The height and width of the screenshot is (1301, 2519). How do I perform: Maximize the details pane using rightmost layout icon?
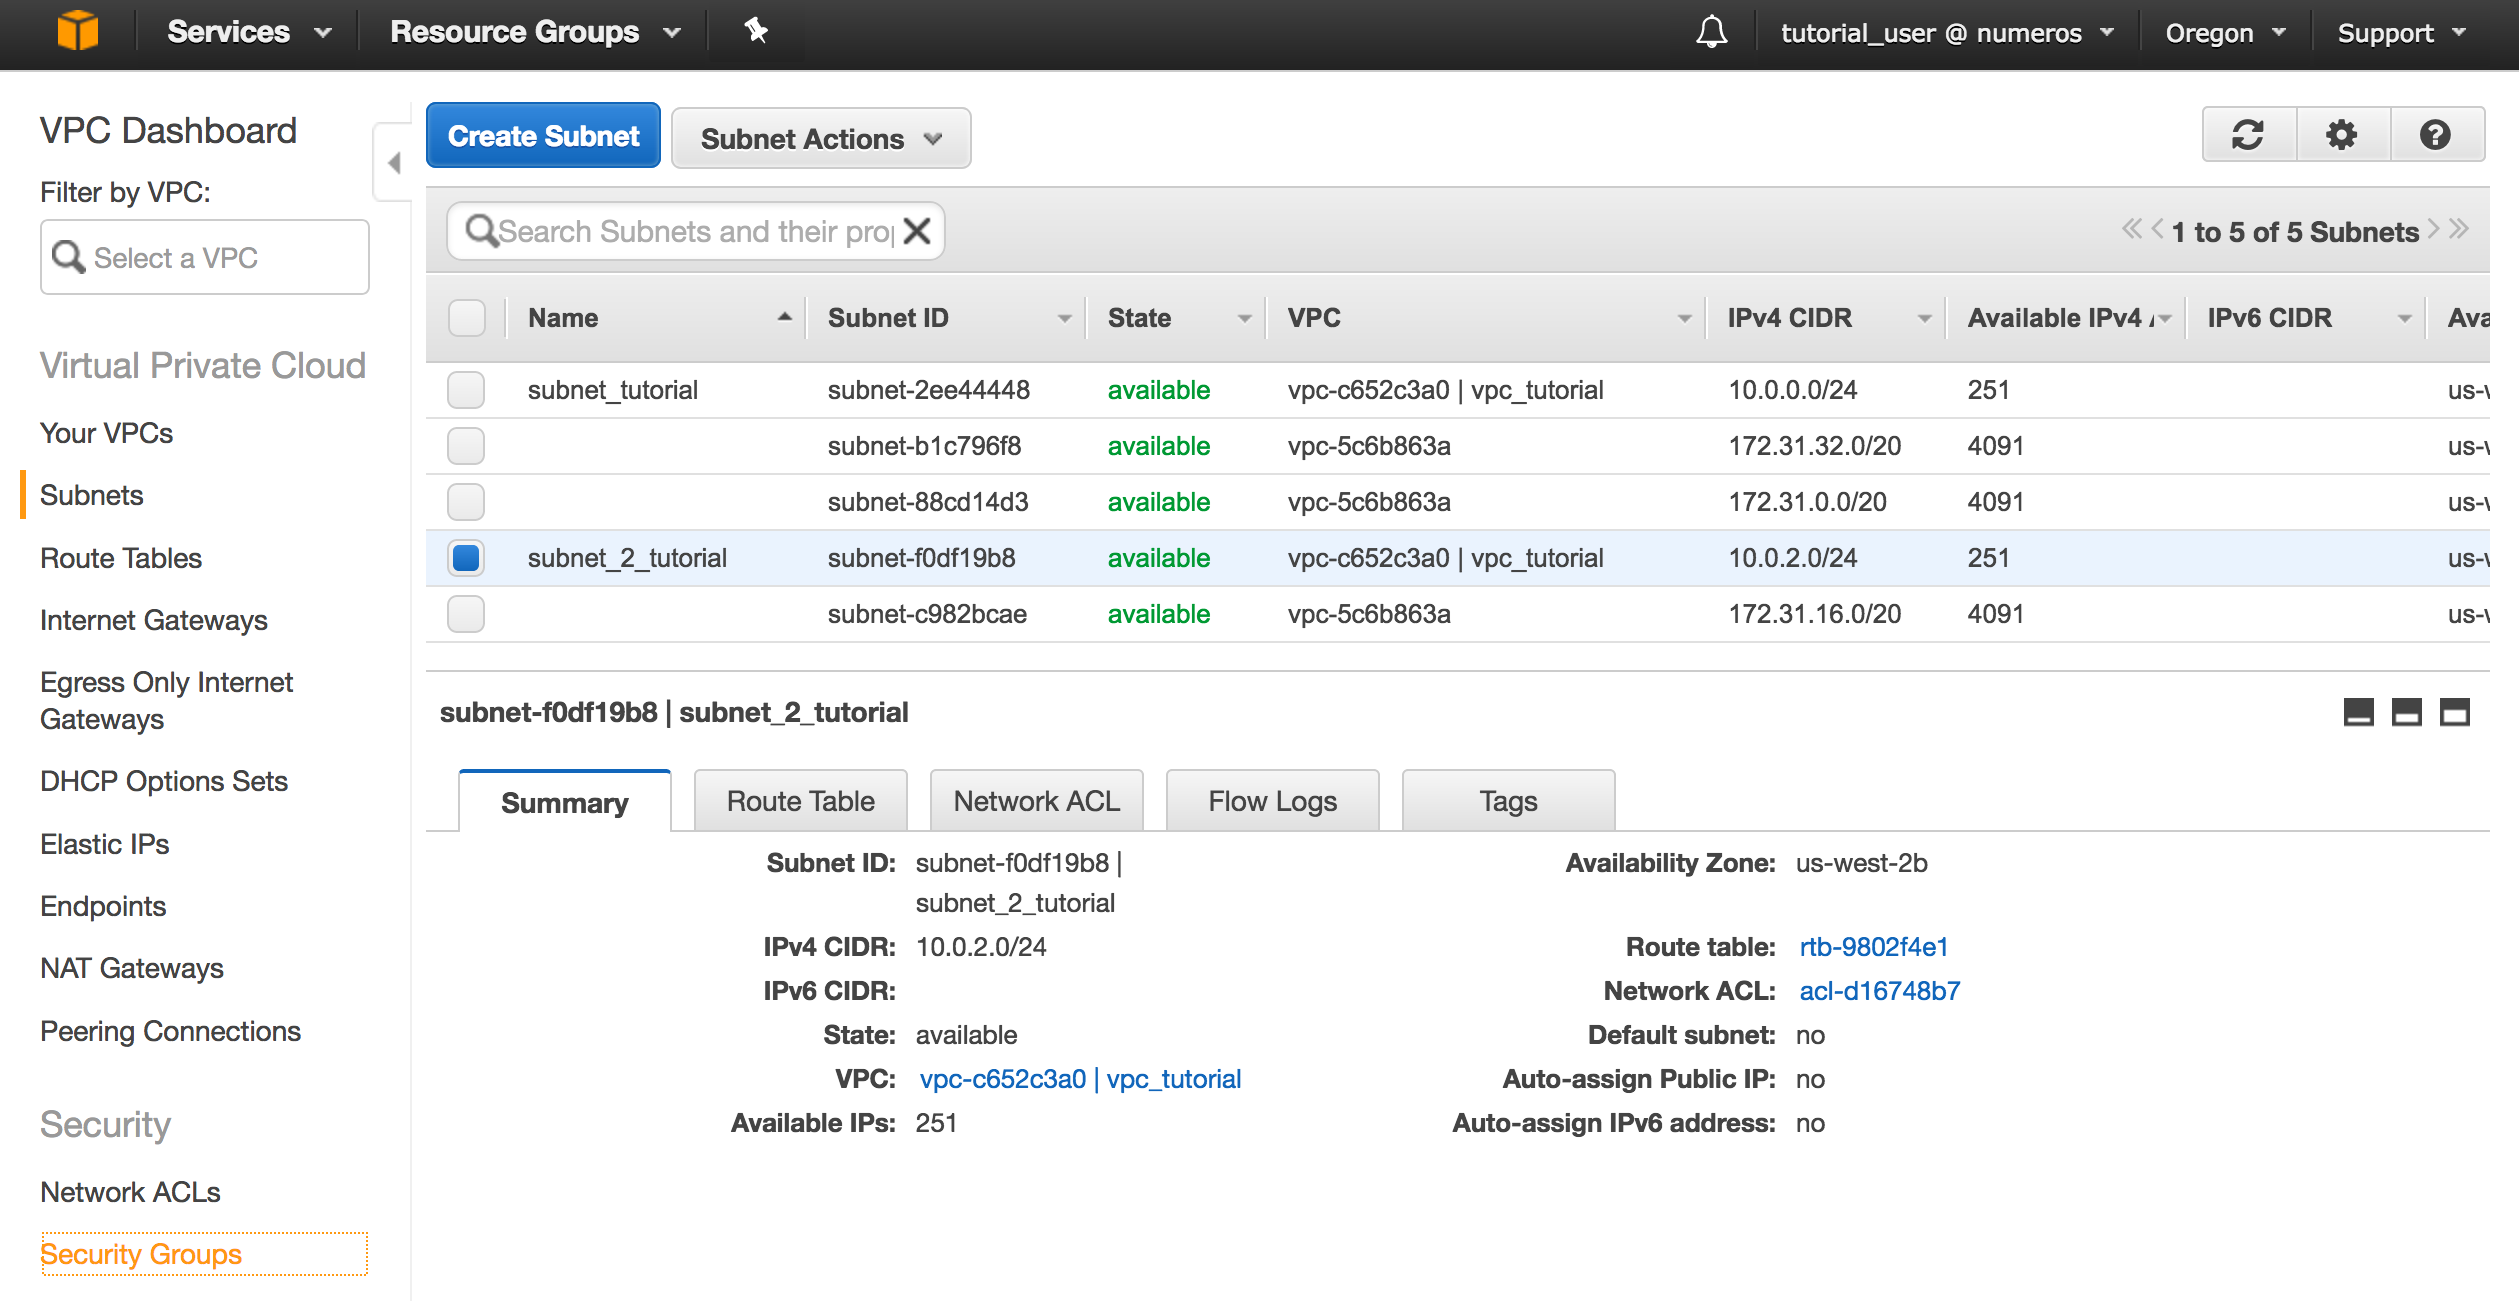point(2455,712)
